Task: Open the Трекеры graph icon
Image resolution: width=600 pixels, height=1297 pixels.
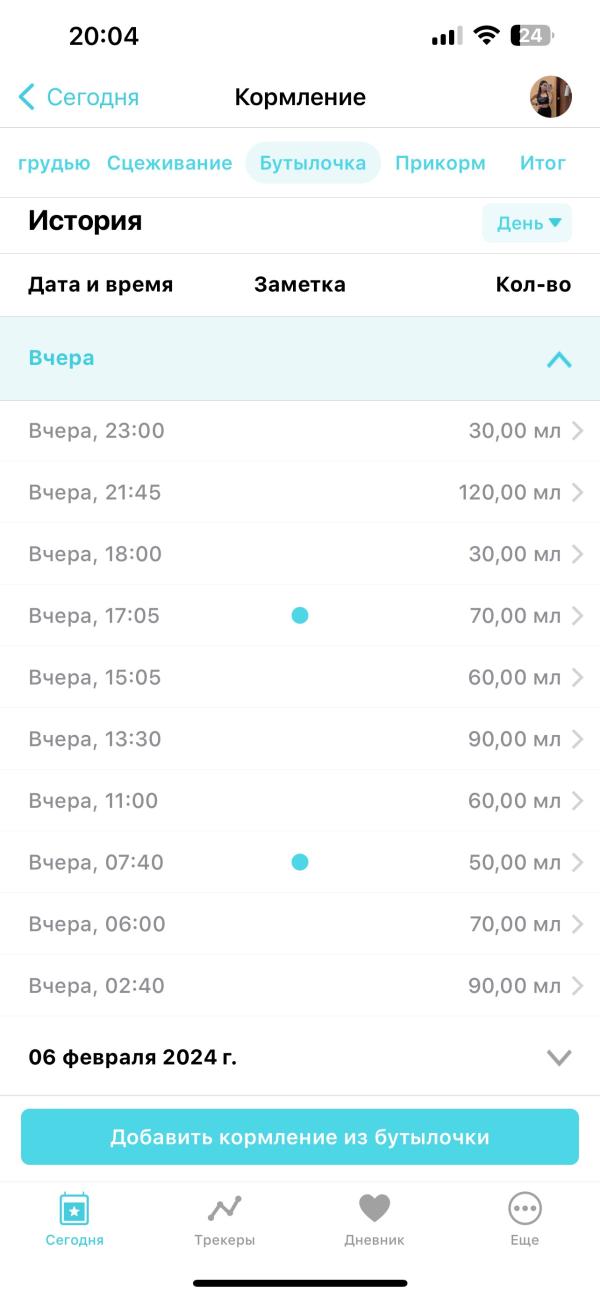Action: click(224, 1209)
